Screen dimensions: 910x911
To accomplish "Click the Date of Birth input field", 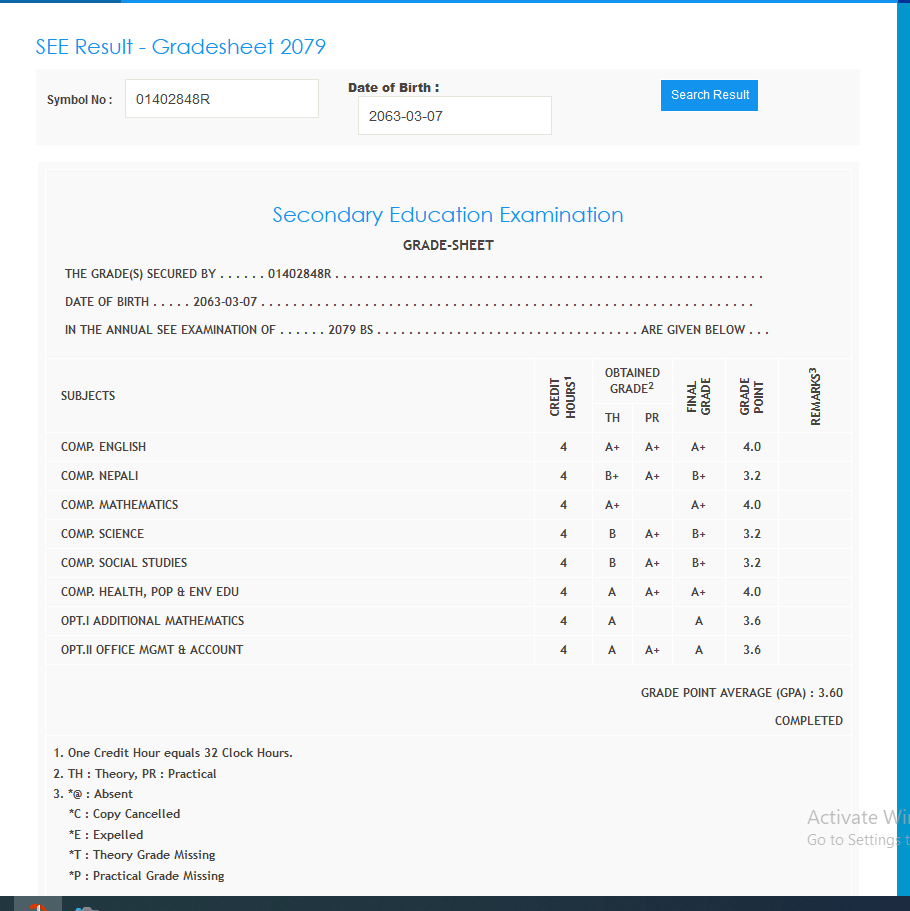I will (454, 116).
